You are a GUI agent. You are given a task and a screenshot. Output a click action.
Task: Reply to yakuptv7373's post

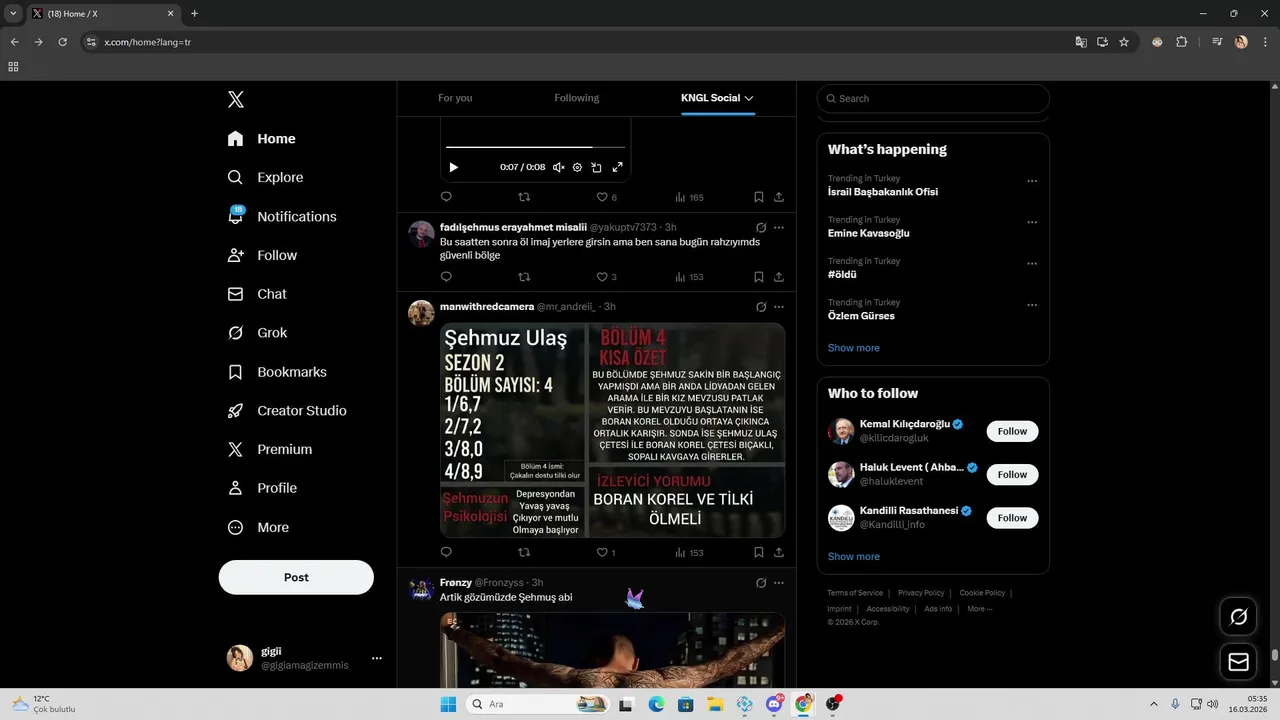tap(446, 277)
